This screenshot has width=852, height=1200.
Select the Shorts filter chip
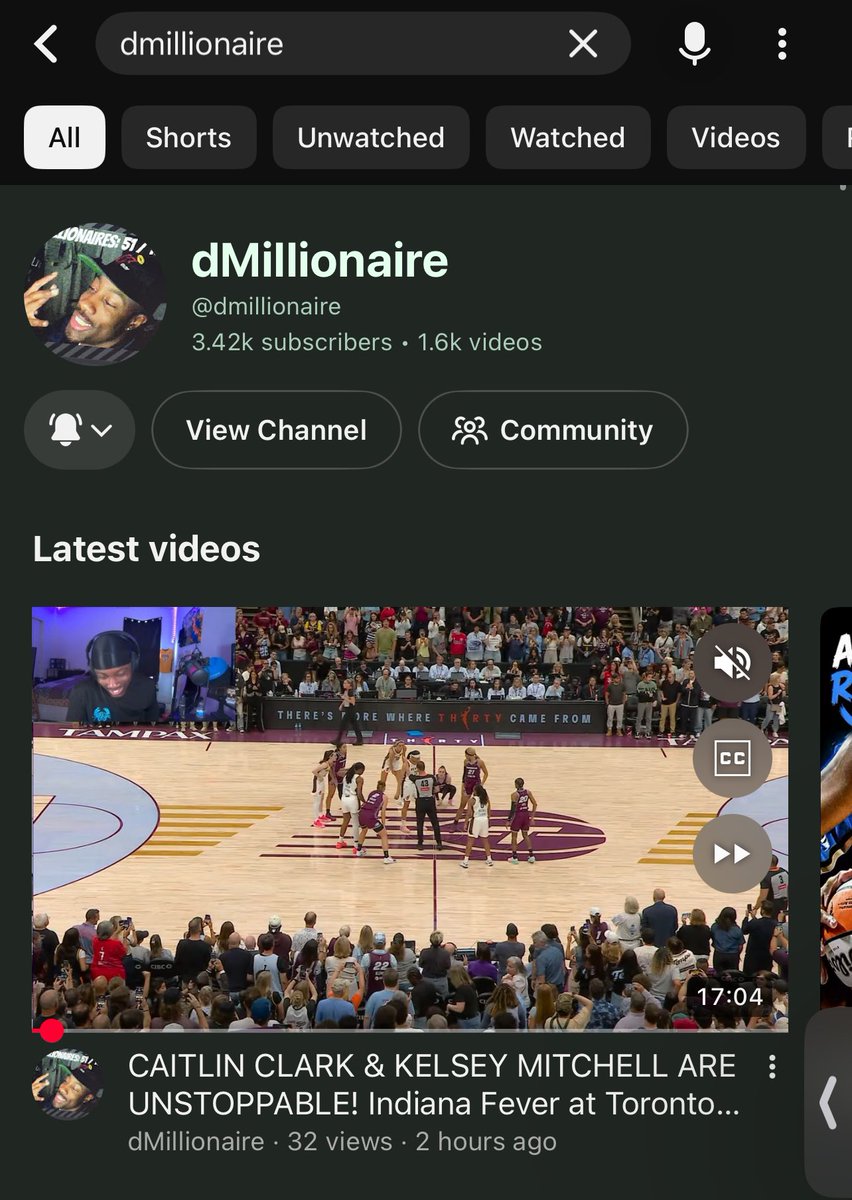pyautogui.click(x=189, y=137)
